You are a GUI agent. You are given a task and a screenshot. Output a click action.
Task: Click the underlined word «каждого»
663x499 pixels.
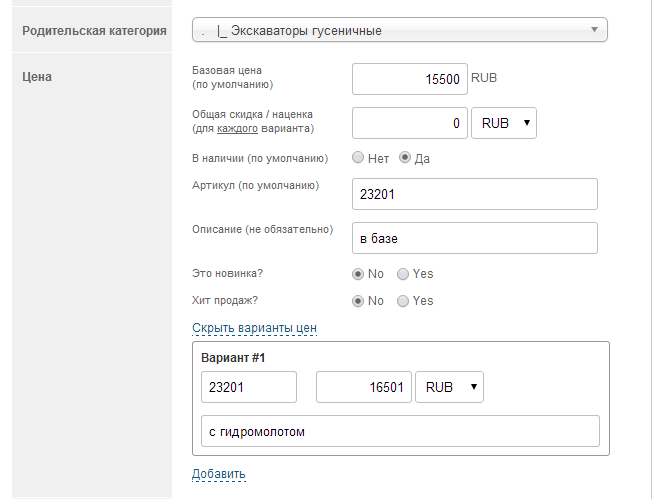237,129
